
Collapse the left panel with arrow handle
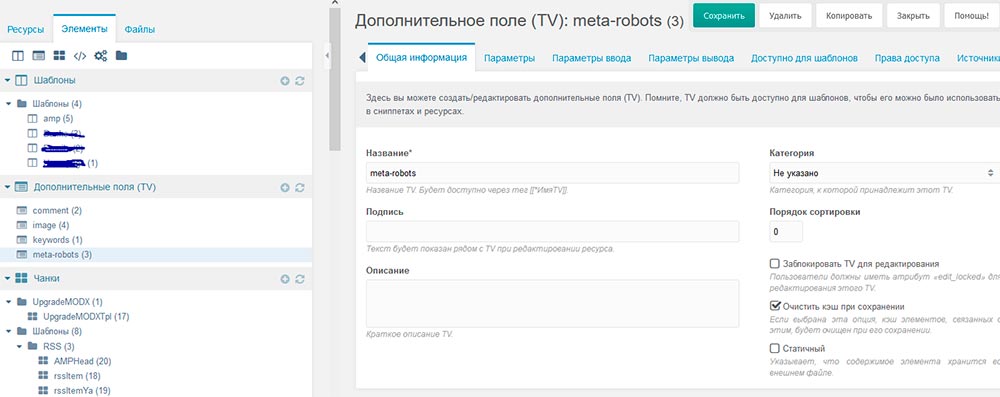[328, 56]
